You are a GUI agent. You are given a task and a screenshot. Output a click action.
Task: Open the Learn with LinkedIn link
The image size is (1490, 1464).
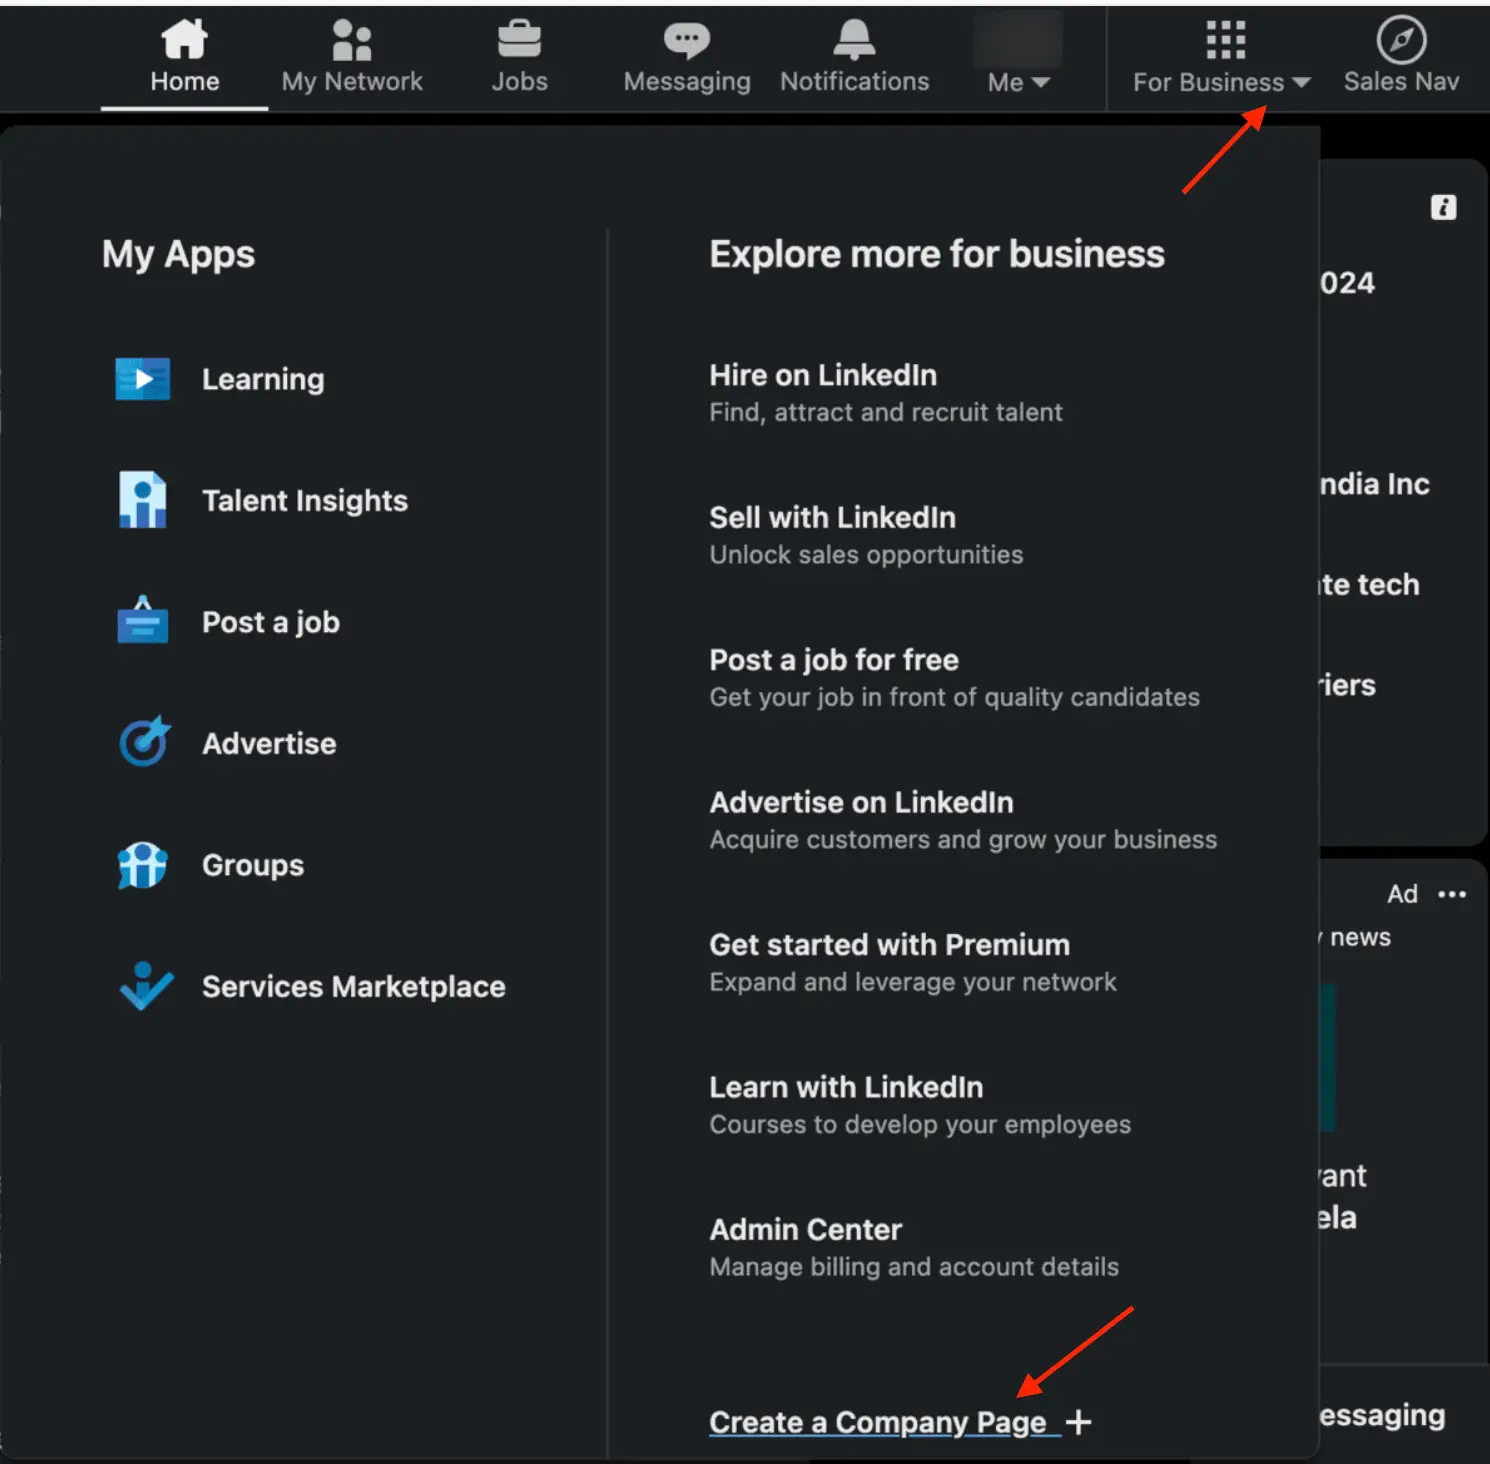click(846, 1087)
